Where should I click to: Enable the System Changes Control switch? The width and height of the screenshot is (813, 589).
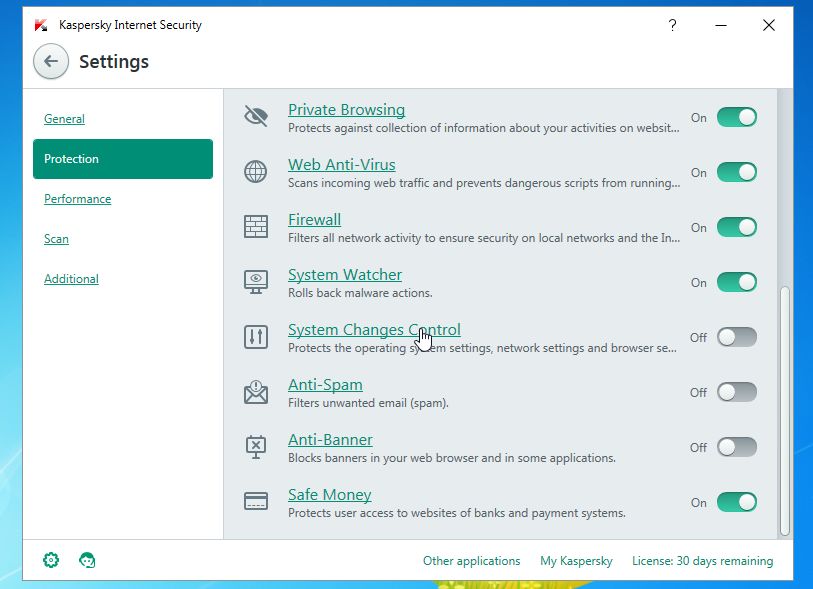pos(737,337)
